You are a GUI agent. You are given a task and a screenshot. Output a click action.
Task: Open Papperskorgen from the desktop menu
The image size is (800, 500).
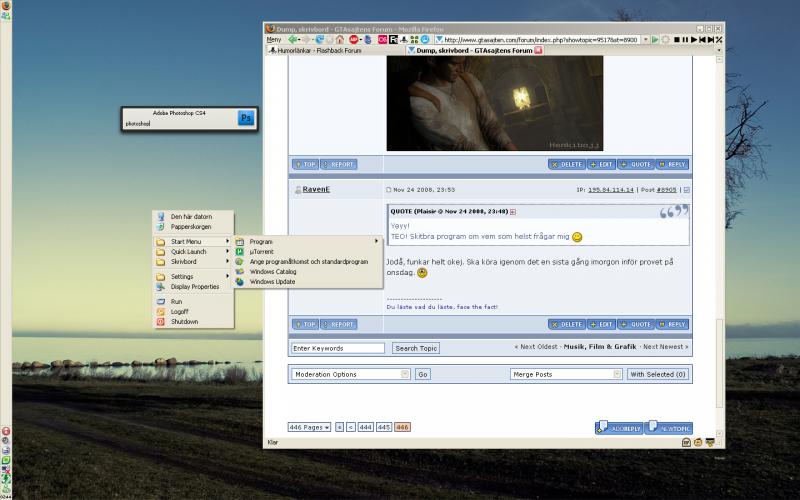click(191, 226)
